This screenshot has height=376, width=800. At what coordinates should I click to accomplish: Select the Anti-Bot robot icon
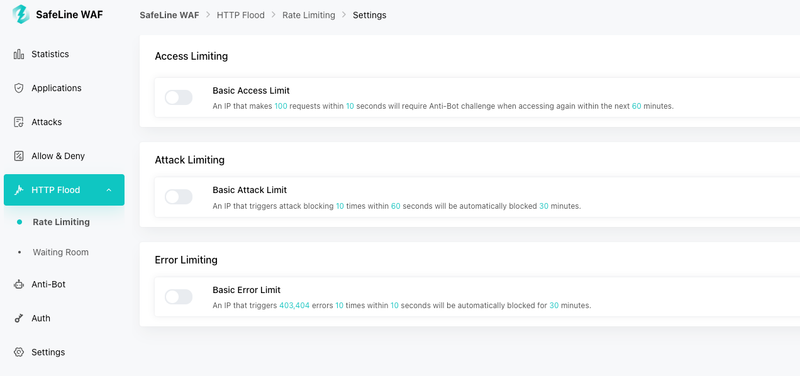19,285
